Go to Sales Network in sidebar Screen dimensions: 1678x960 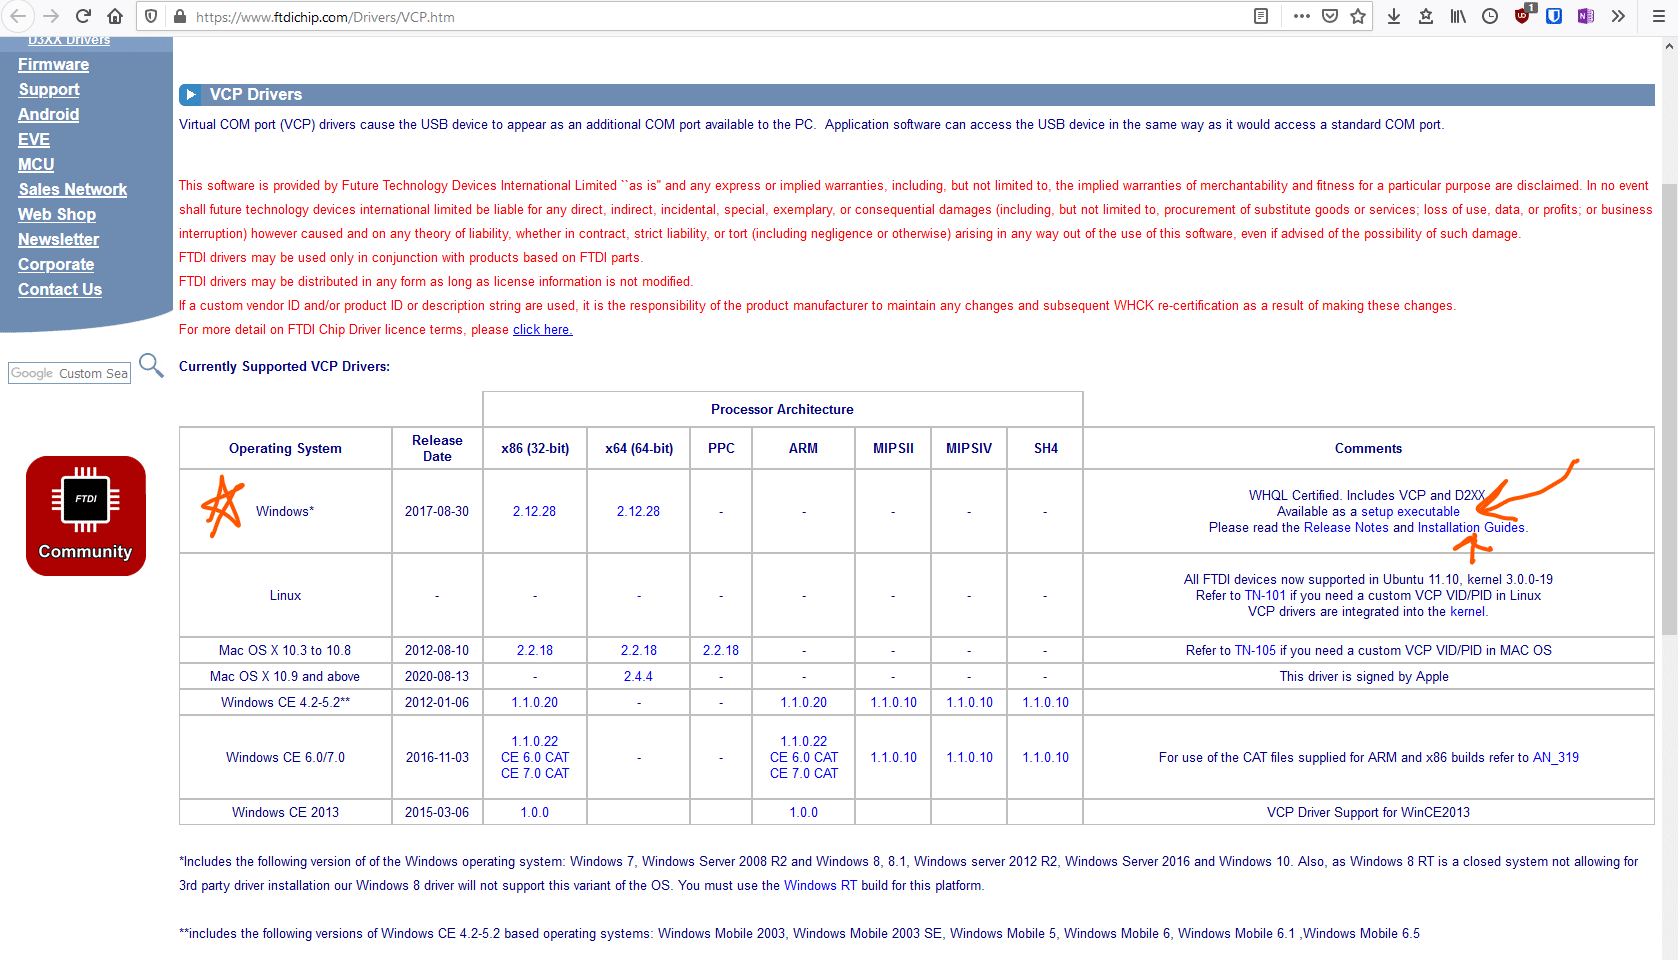tap(72, 189)
